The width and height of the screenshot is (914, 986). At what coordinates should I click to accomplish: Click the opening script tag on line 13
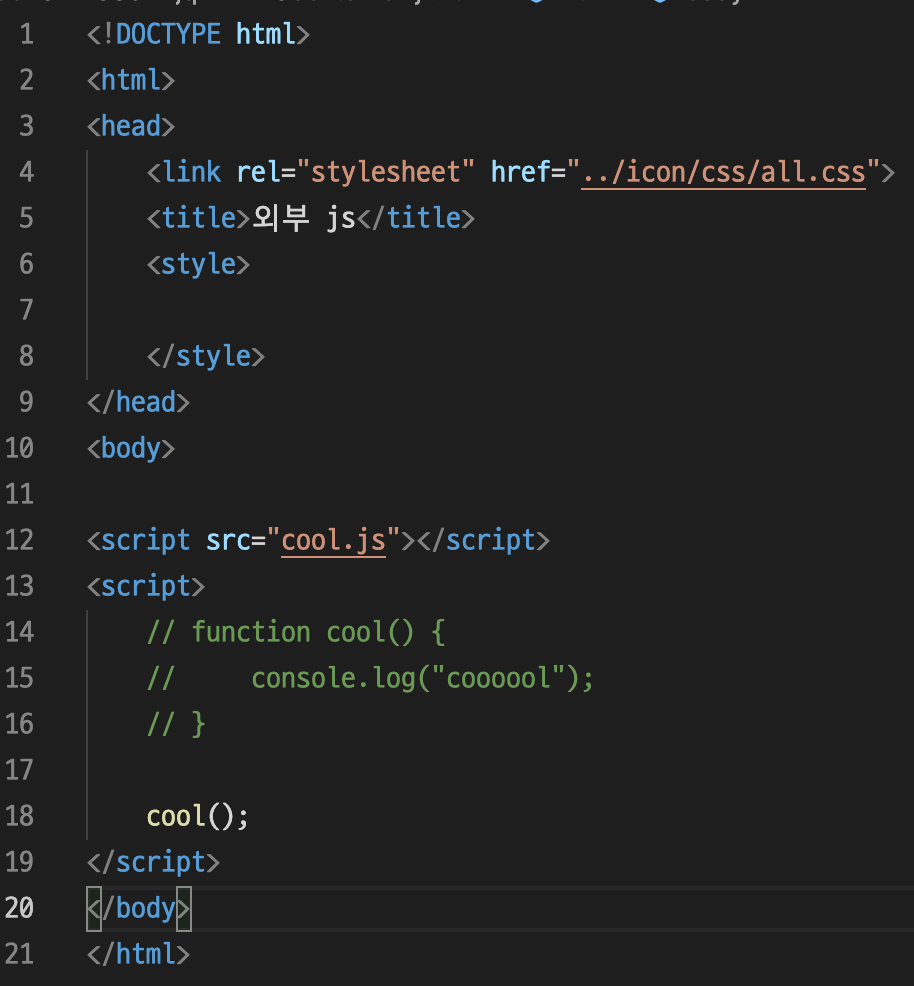[x=146, y=585]
